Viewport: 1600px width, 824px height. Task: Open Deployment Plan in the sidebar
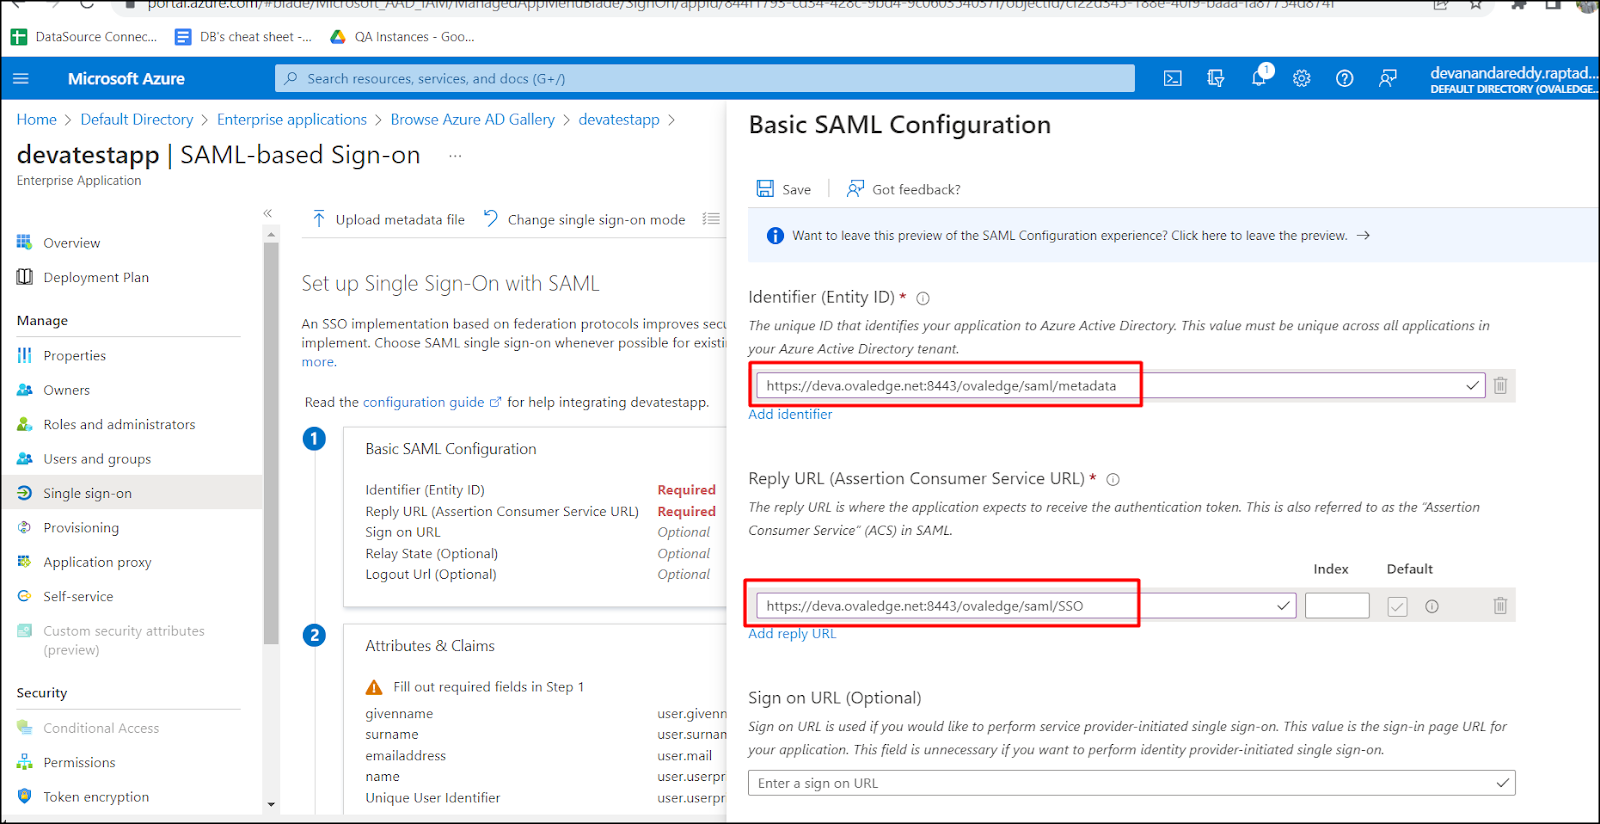click(x=96, y=277)
